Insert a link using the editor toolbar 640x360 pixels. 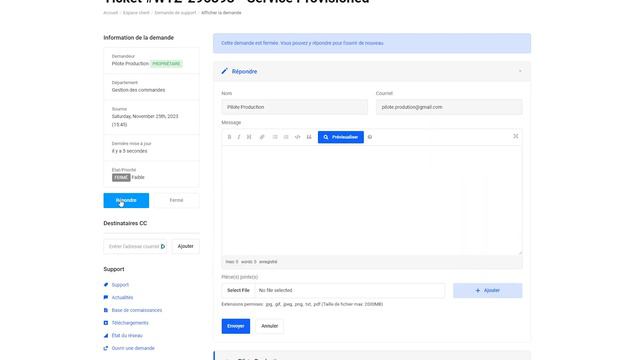coord(262,137)
